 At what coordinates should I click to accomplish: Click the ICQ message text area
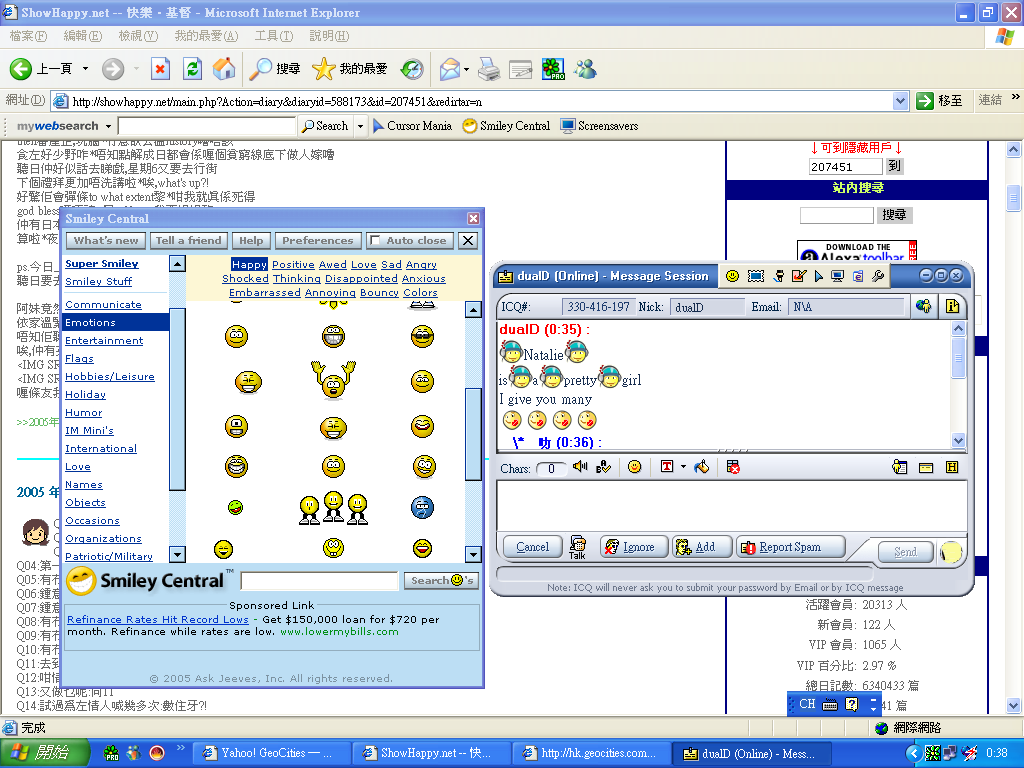click(x=731, y=505)
